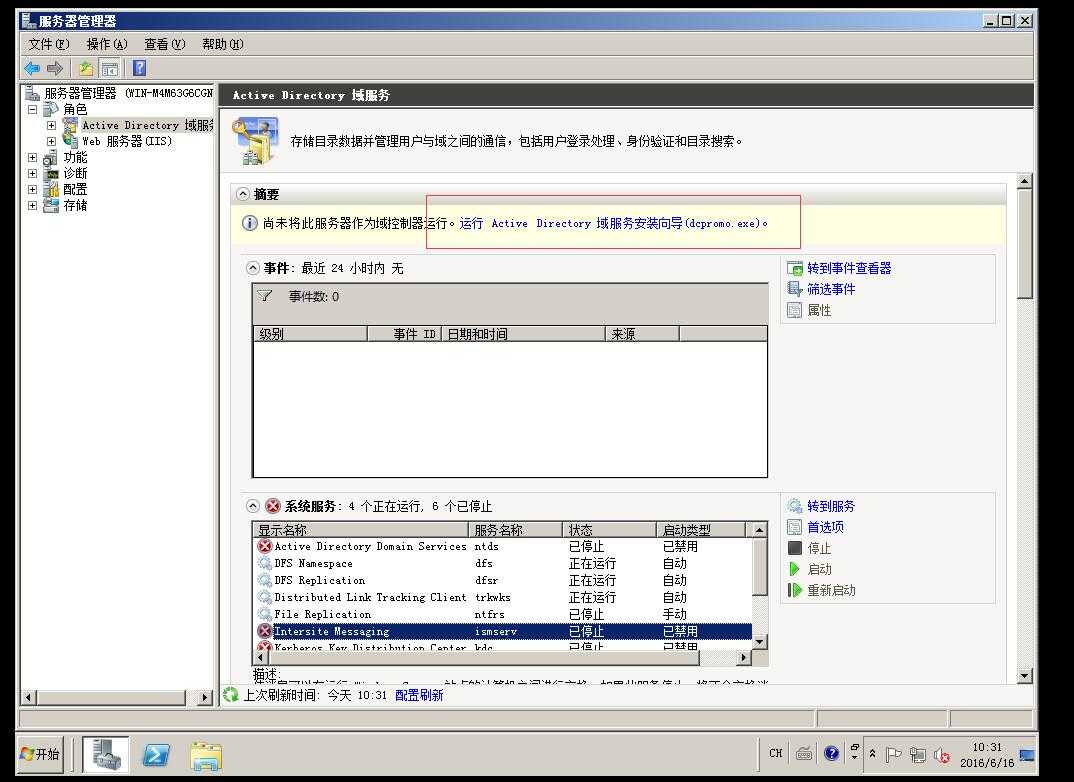Expand the 诊断 tree node
Image resolution: width=1074 pixels, height=782 pixels.
point(32,173)
